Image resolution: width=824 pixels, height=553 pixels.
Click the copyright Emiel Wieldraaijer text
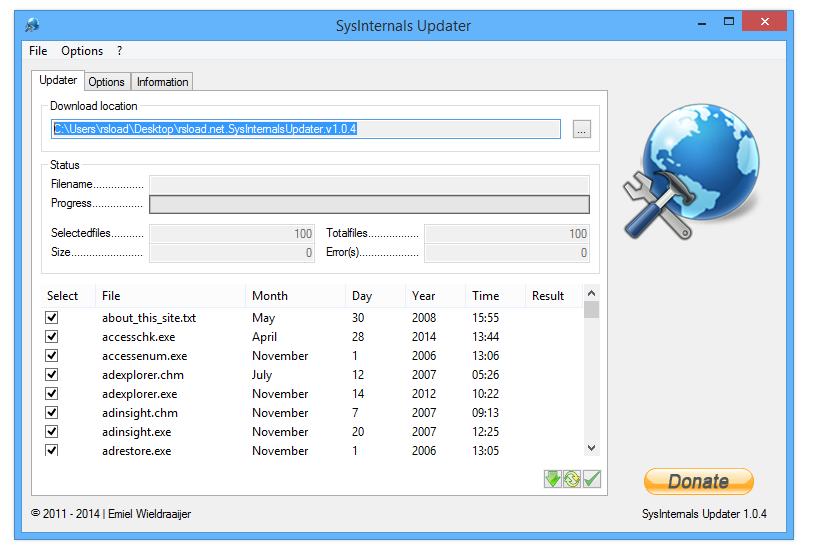[x=111, y=514]
